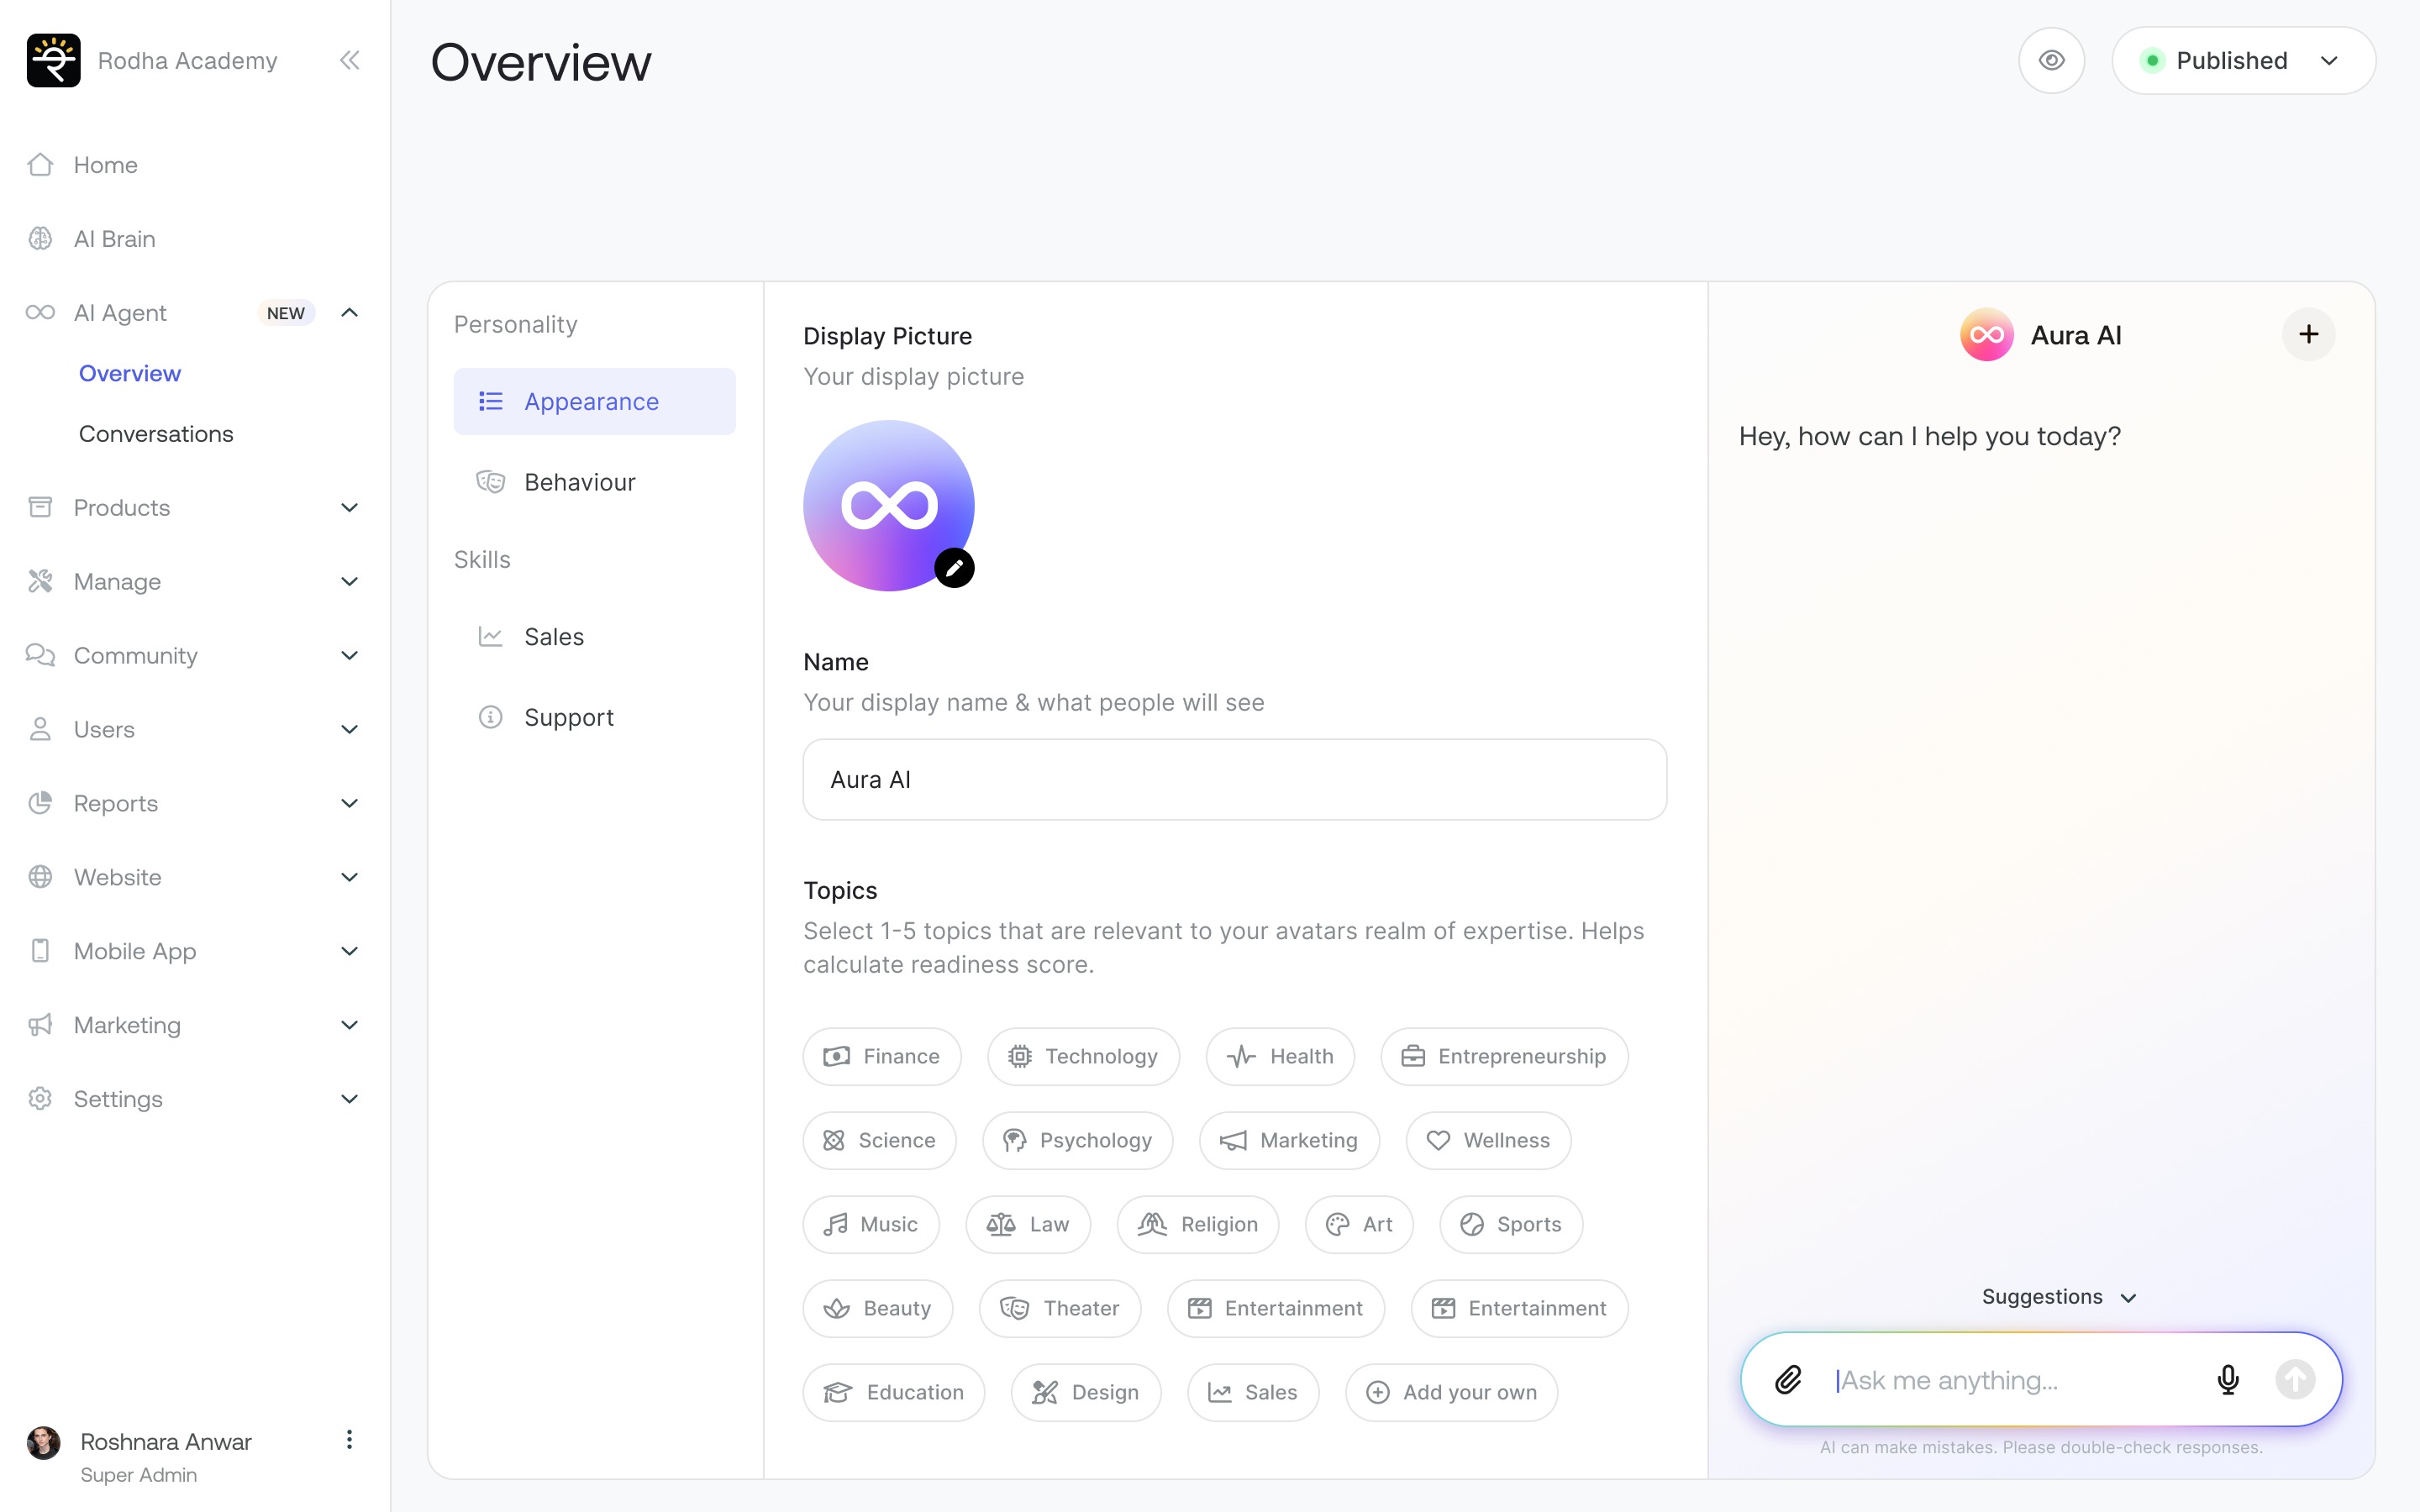Click the AI Brain sidebar icon
The width and height of the screenshot is (2420, 1512).
coord(40,239)
